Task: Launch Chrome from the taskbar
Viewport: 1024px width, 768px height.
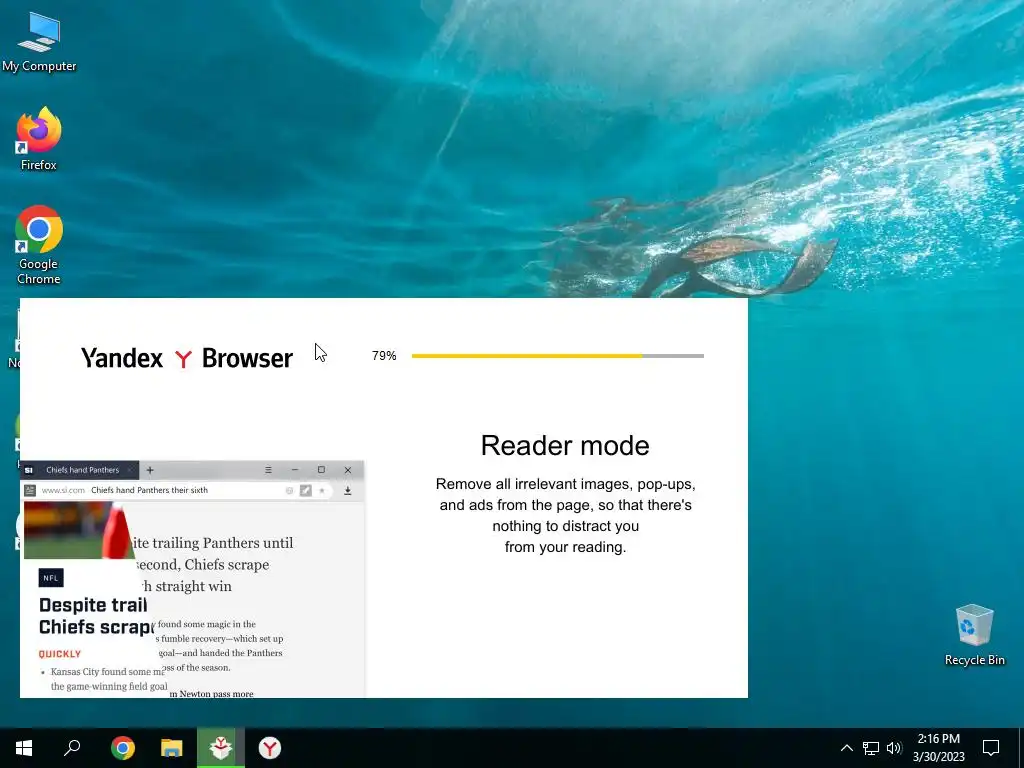Action: pyautogui.click(x=123, y=748)
